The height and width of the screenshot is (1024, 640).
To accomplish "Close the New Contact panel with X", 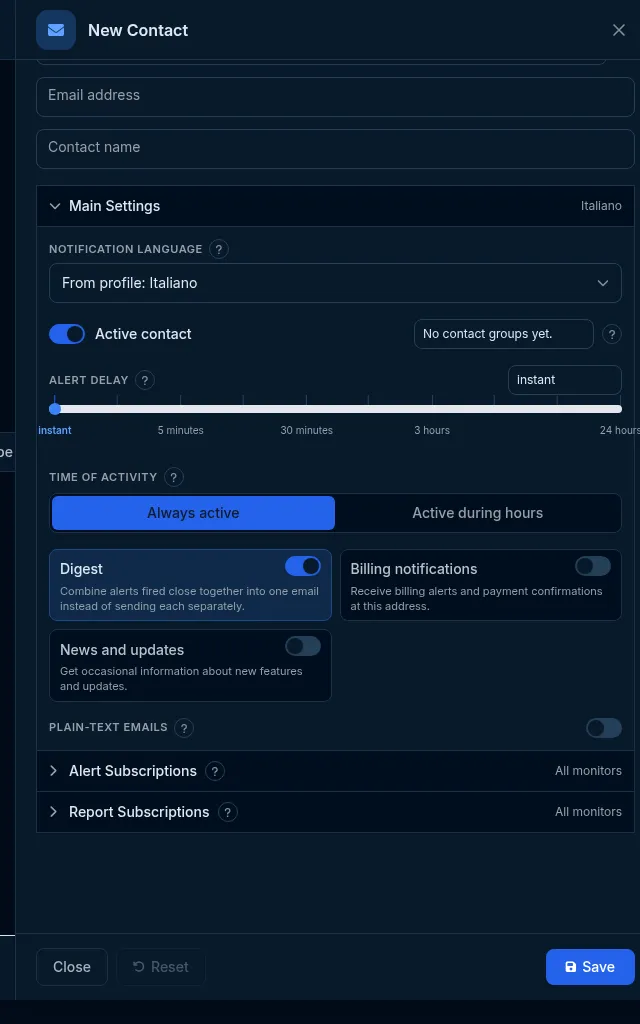I will pos(618,30).
